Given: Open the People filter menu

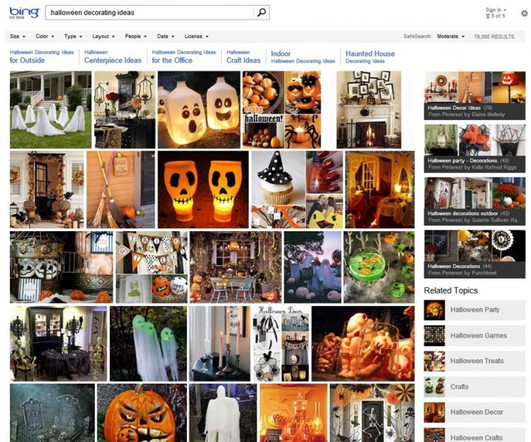Looking at the screenshot, I should 135,36.
